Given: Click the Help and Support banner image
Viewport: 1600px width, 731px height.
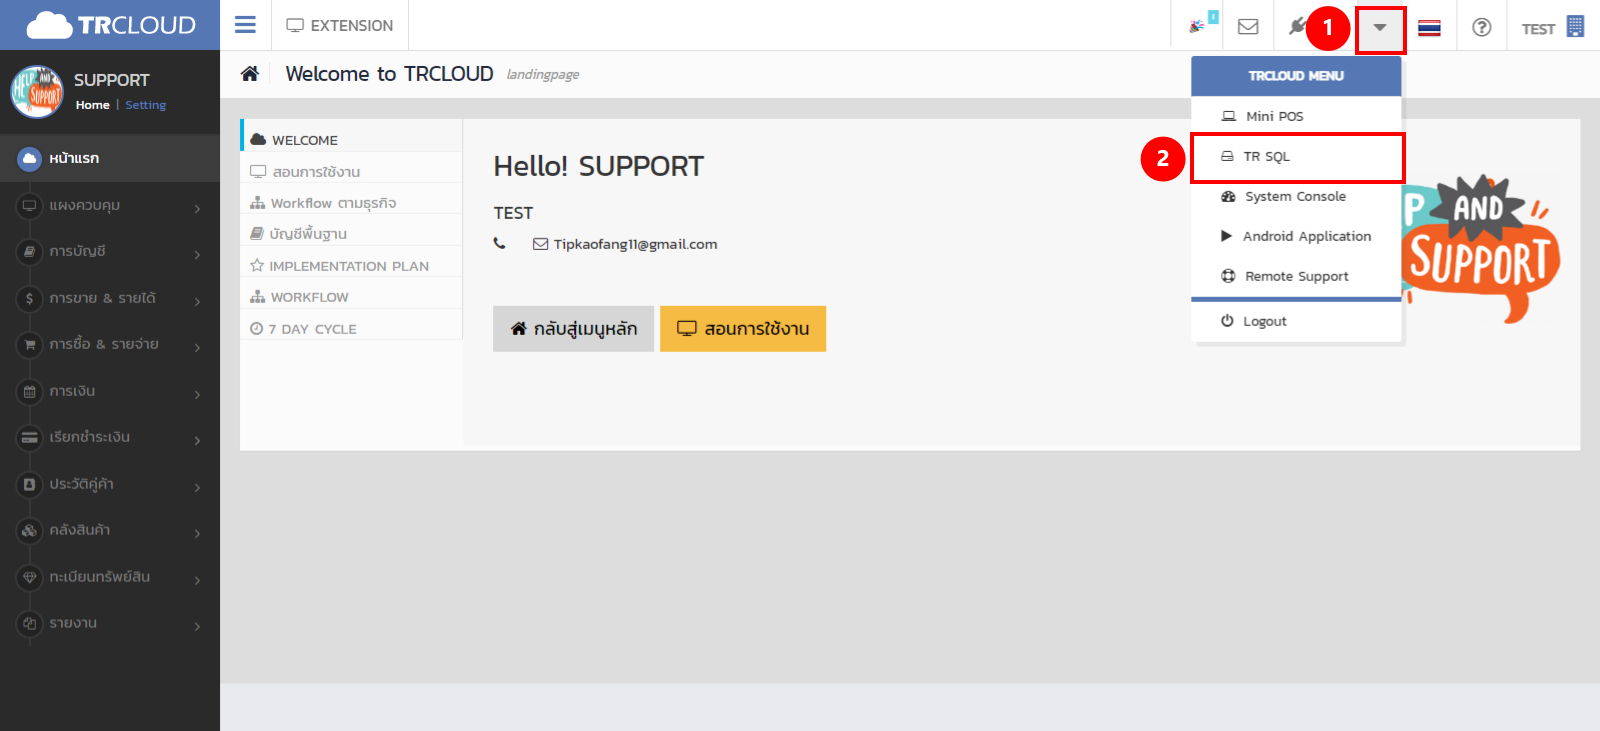Looking at the screenshot, I should tap(1480, 250).
